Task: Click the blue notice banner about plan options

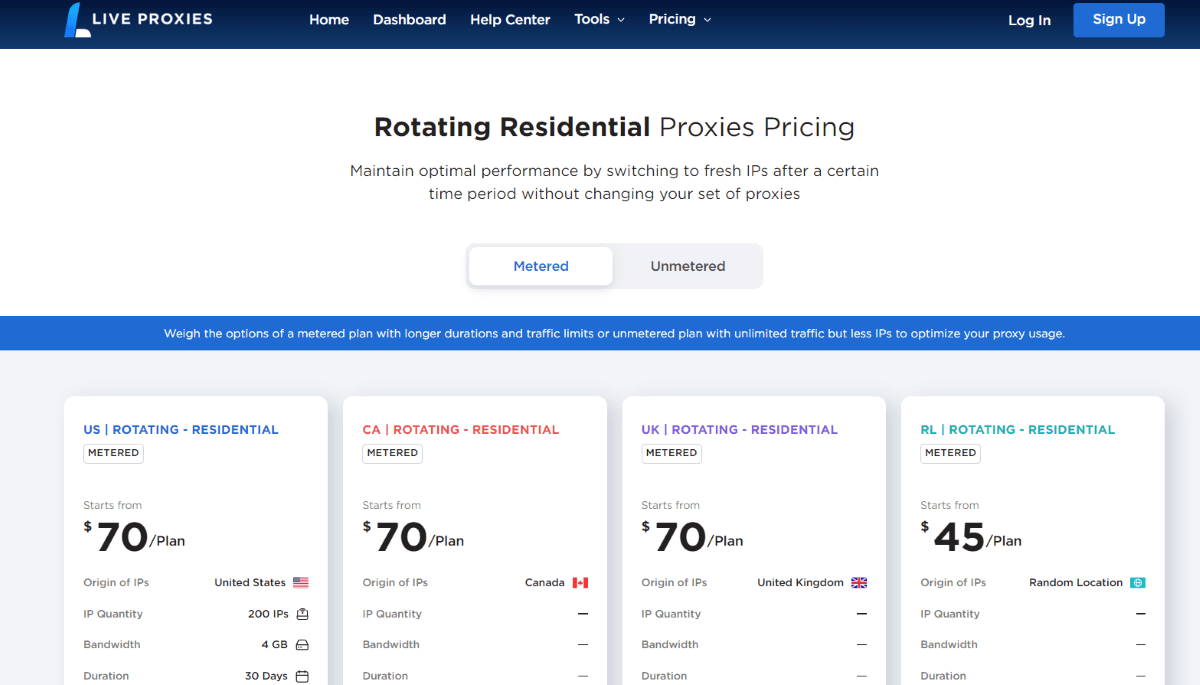Action: [x=600, y=333]
